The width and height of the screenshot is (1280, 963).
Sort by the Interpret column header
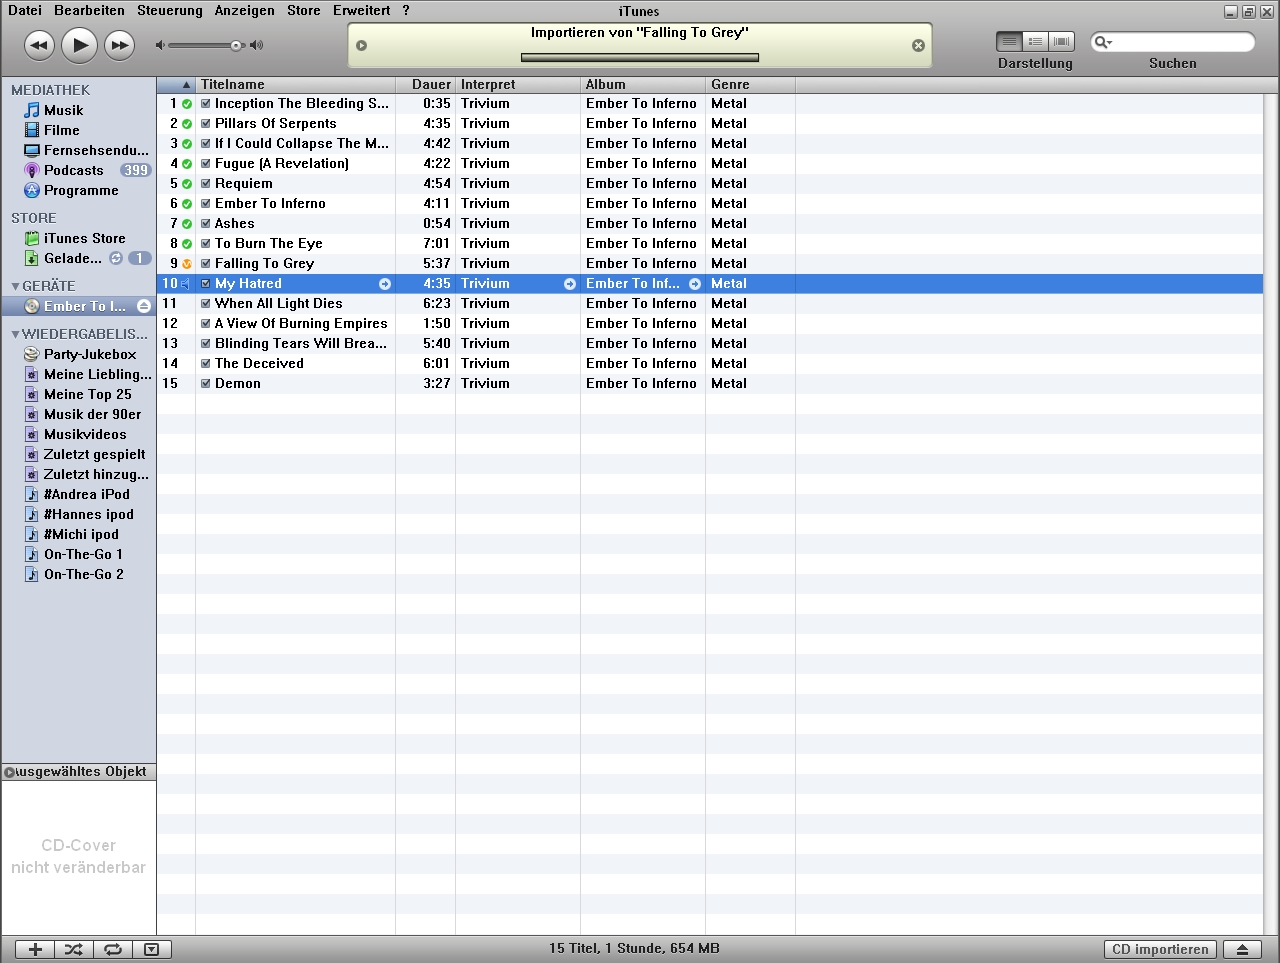[518, 84]
